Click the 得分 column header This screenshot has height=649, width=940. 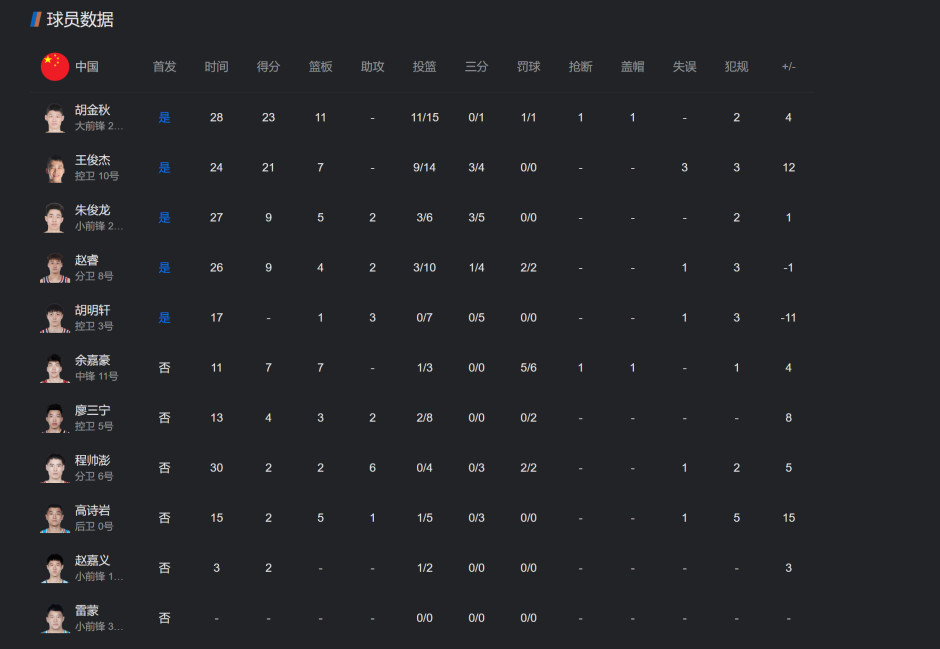click(268, 67)
